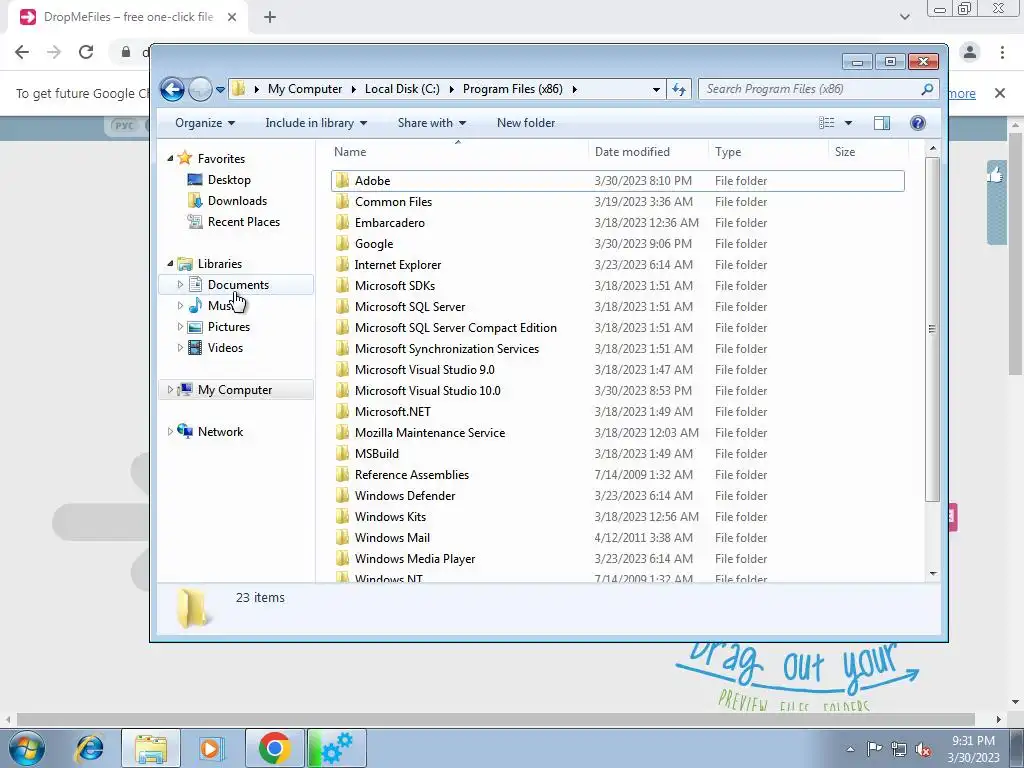
Task: Select the Embarcadero folder
Action: click(x=390, y=223)
